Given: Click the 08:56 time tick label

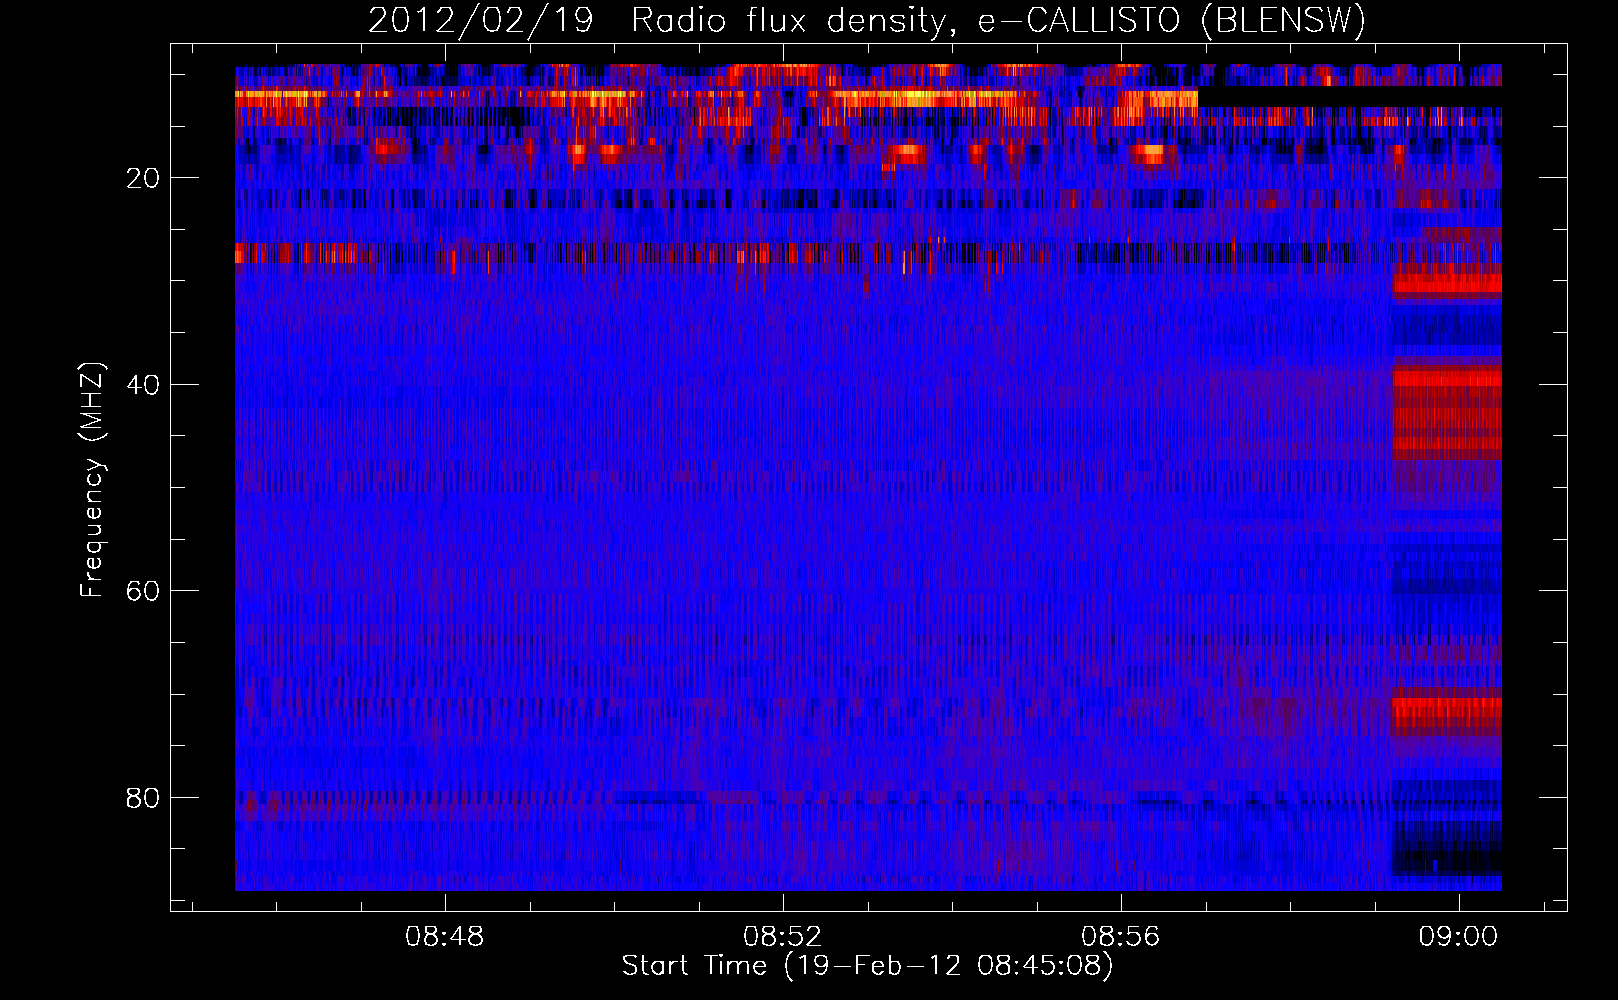Looking at the screenshot, I should (x=1121, y=936).
